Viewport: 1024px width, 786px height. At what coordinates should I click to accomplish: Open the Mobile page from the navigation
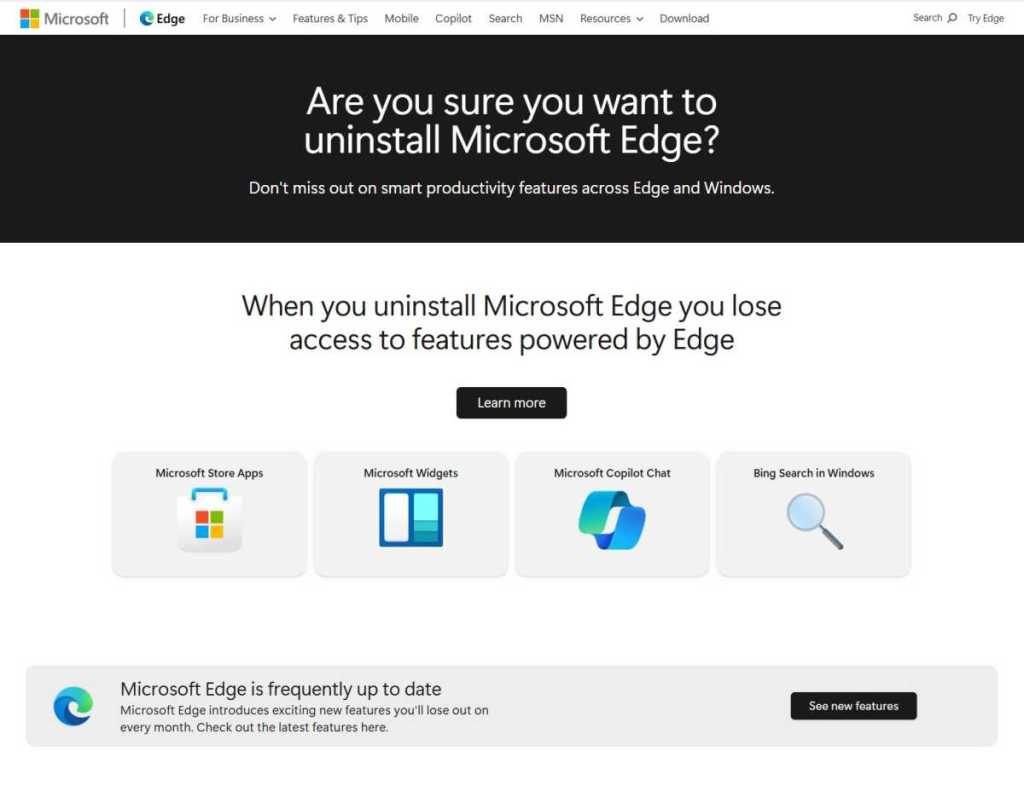(401, 18)
